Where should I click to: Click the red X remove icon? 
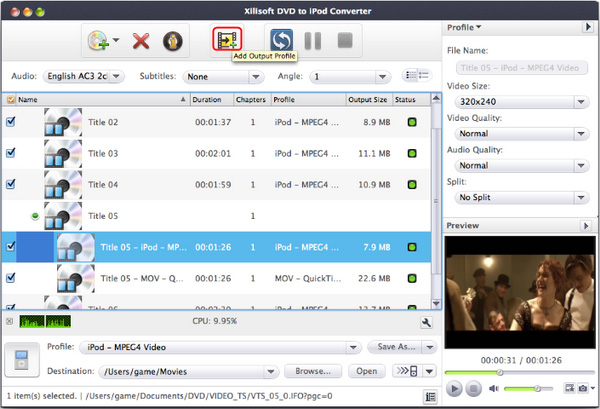pyautogui.click(x=141, y=41)
